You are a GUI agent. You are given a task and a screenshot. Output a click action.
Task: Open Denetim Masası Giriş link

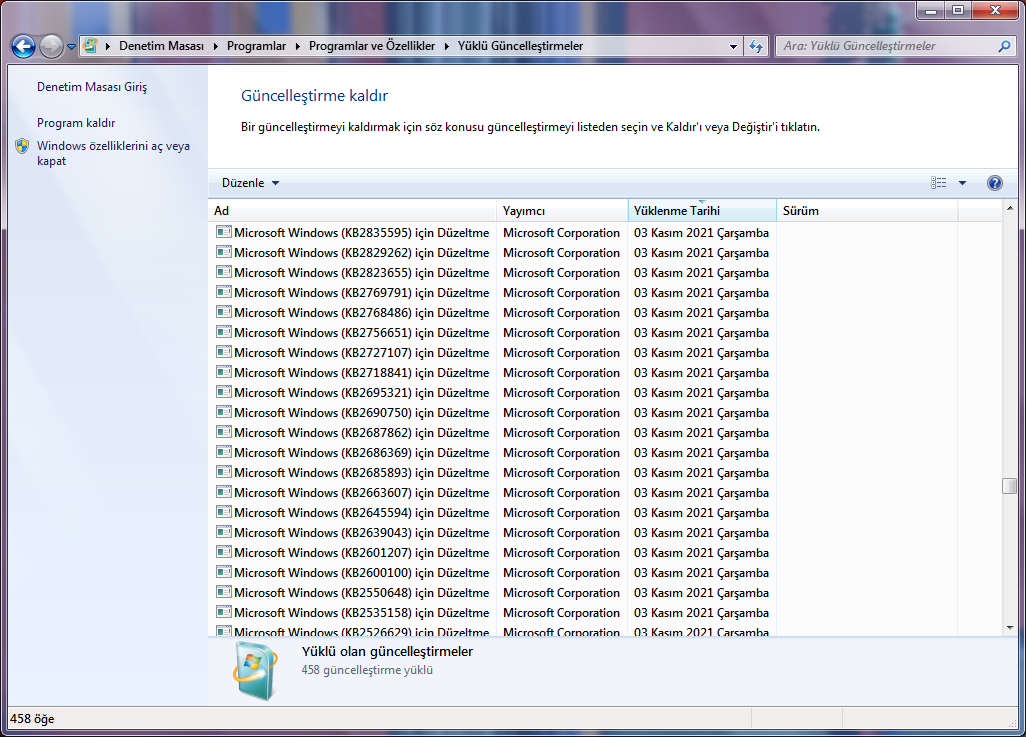[x=92, y=87]
